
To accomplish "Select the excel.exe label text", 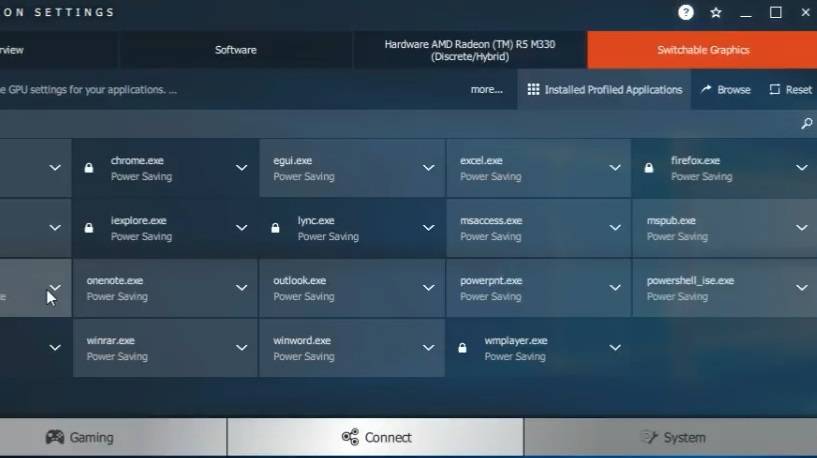I will [481, 160].
